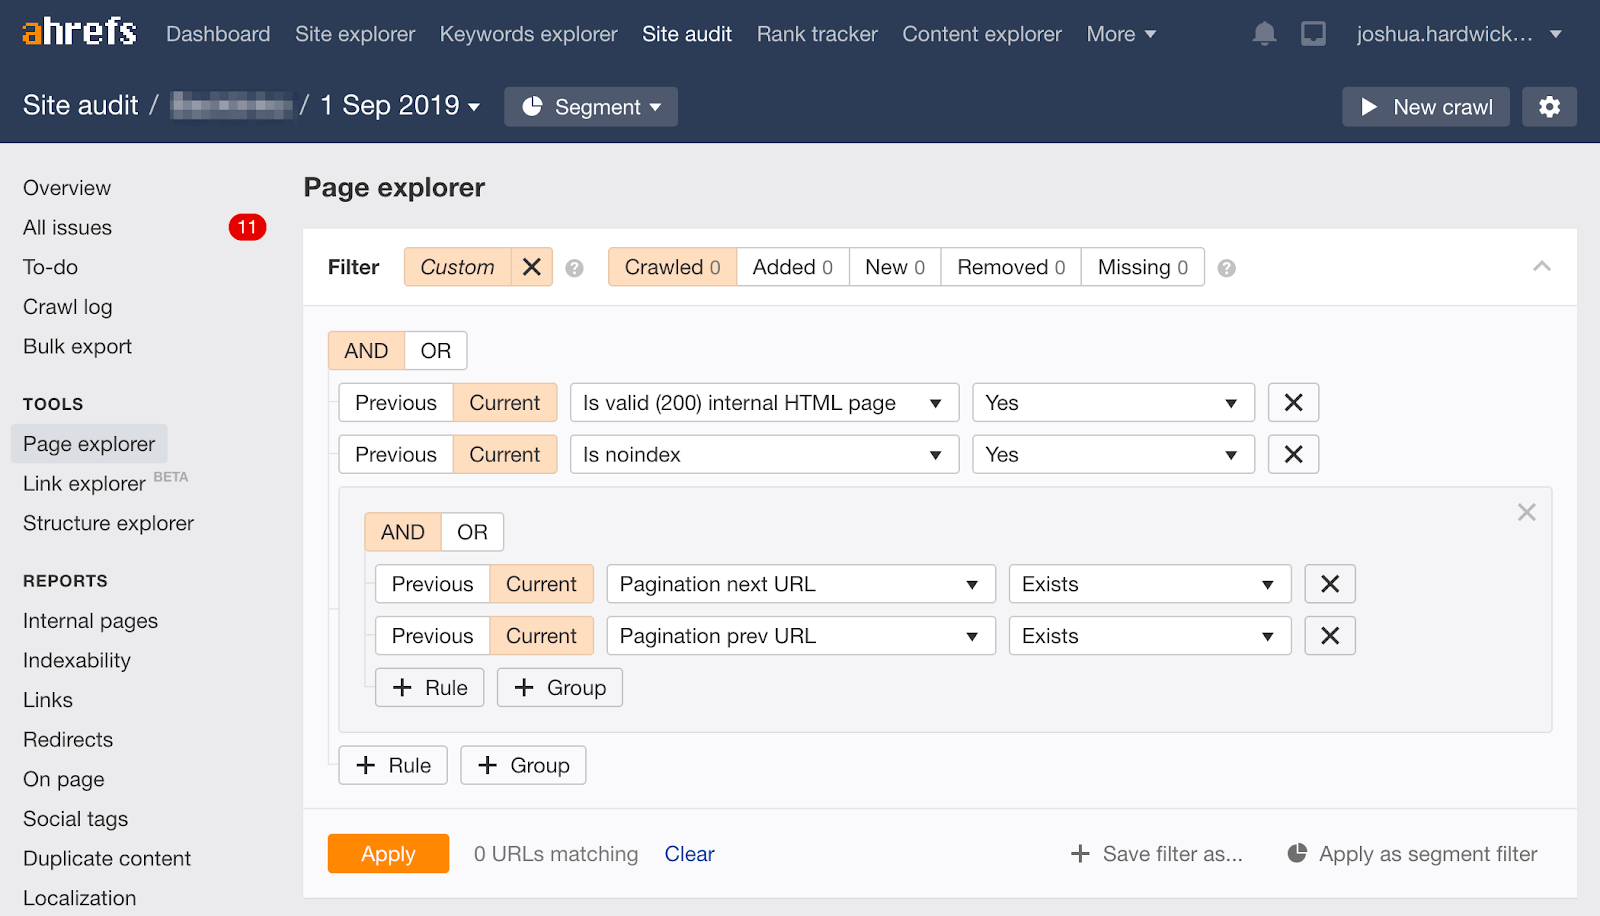Clear all filter rules

coord(689,853)
